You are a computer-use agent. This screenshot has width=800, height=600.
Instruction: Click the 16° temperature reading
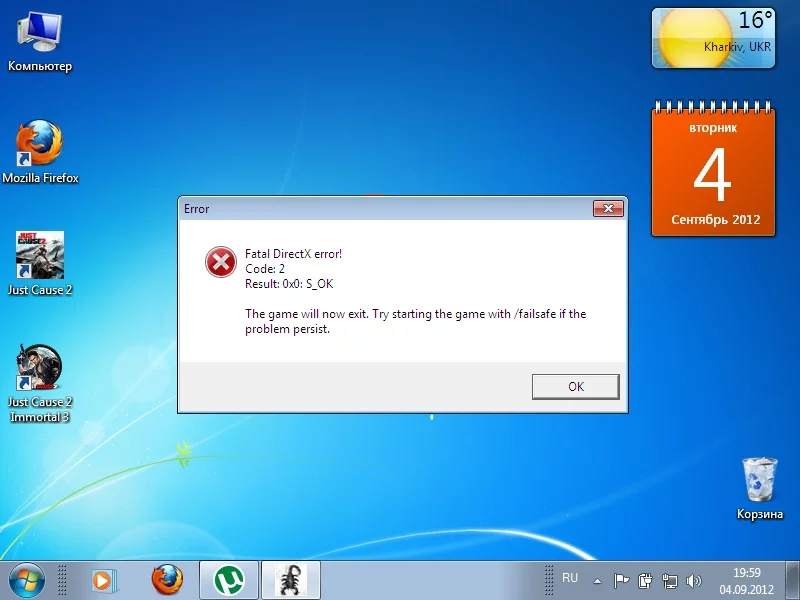[x=756, y=20]
